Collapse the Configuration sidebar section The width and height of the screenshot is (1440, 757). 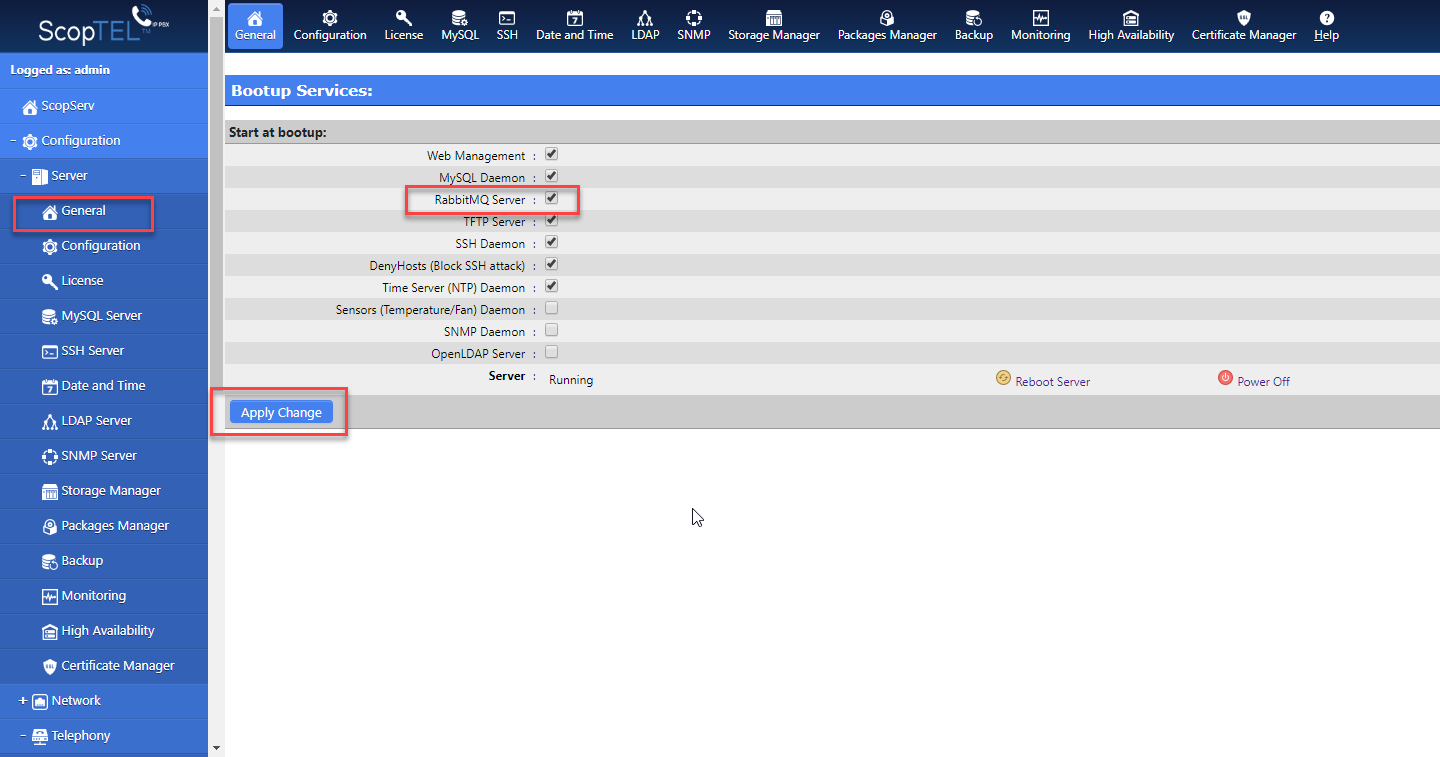coord(13,141)
